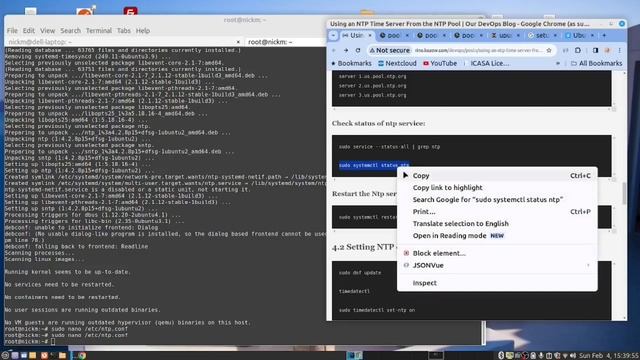Switch to the 'Ubu' last Chrome tab
Image resolution: width=640 pixels, height=360 pixels.
coord(580,36)
